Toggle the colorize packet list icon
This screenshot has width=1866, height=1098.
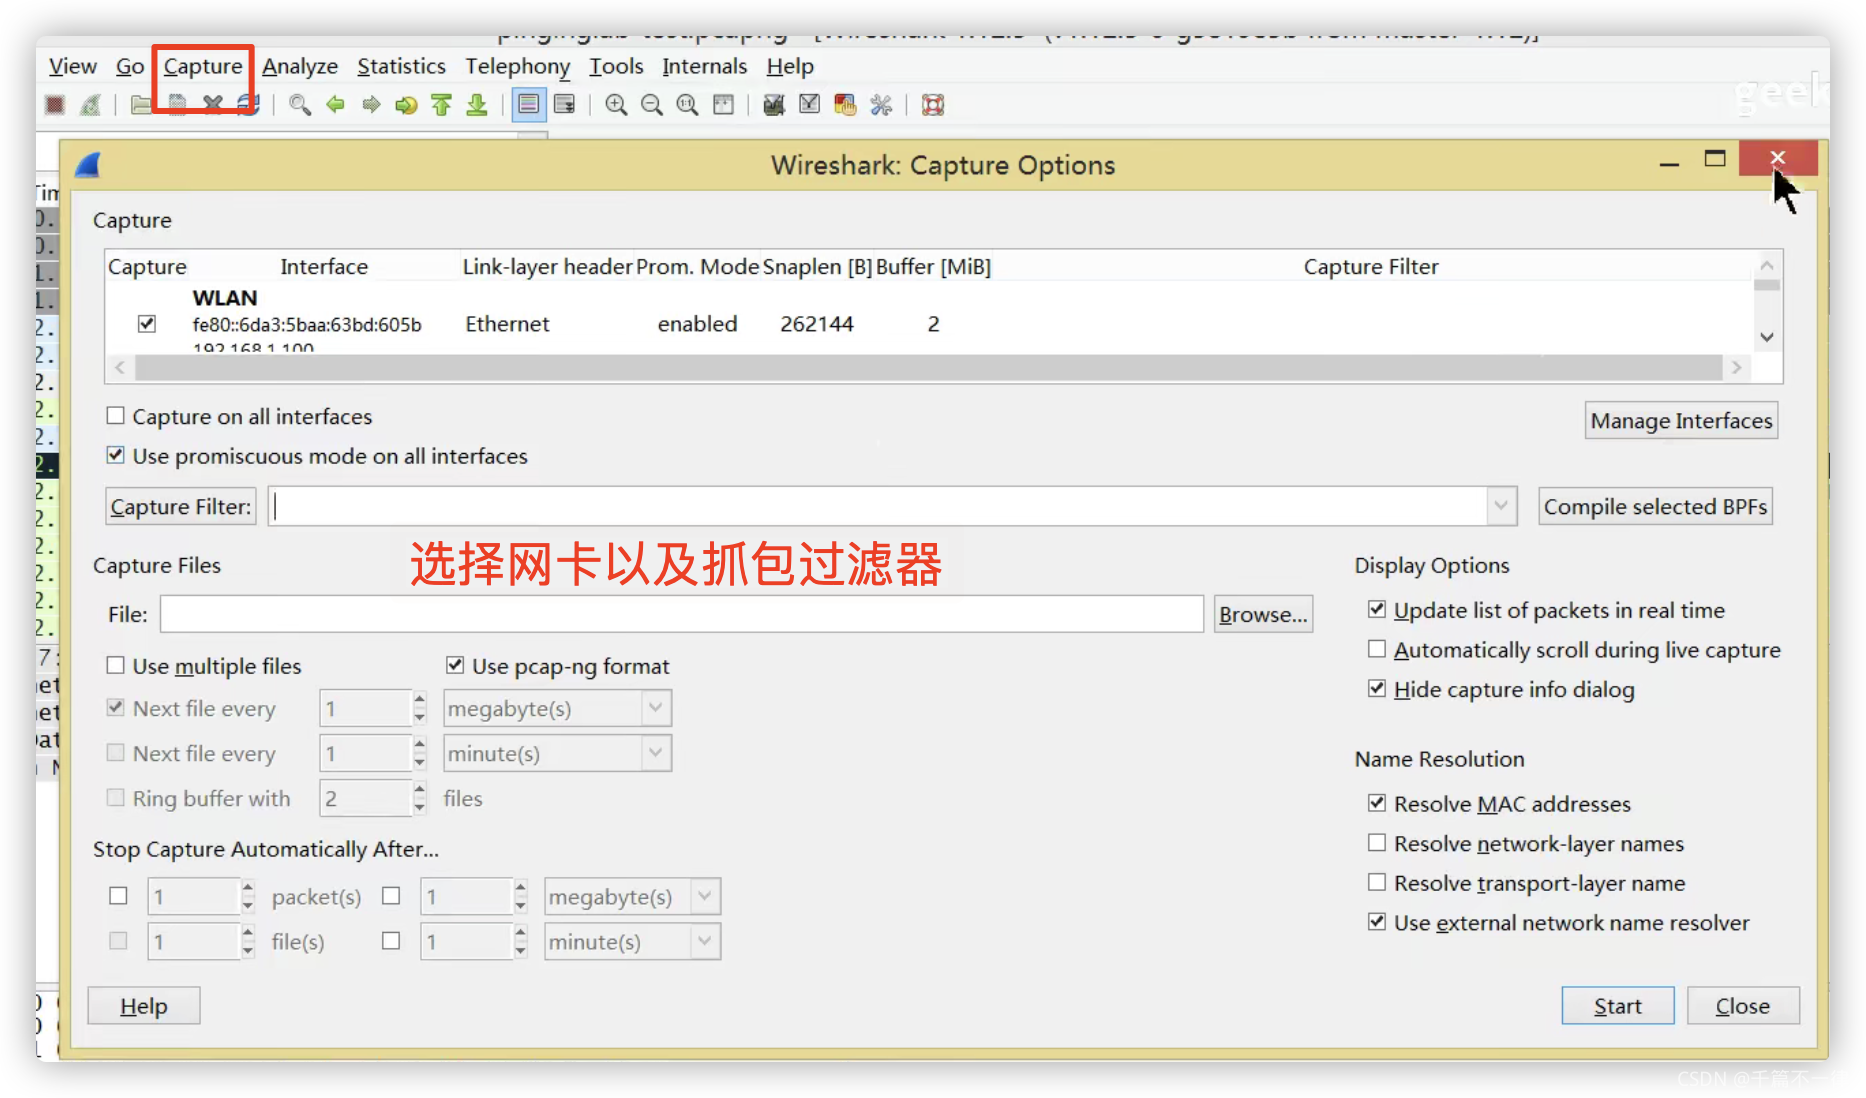point(529,105)
